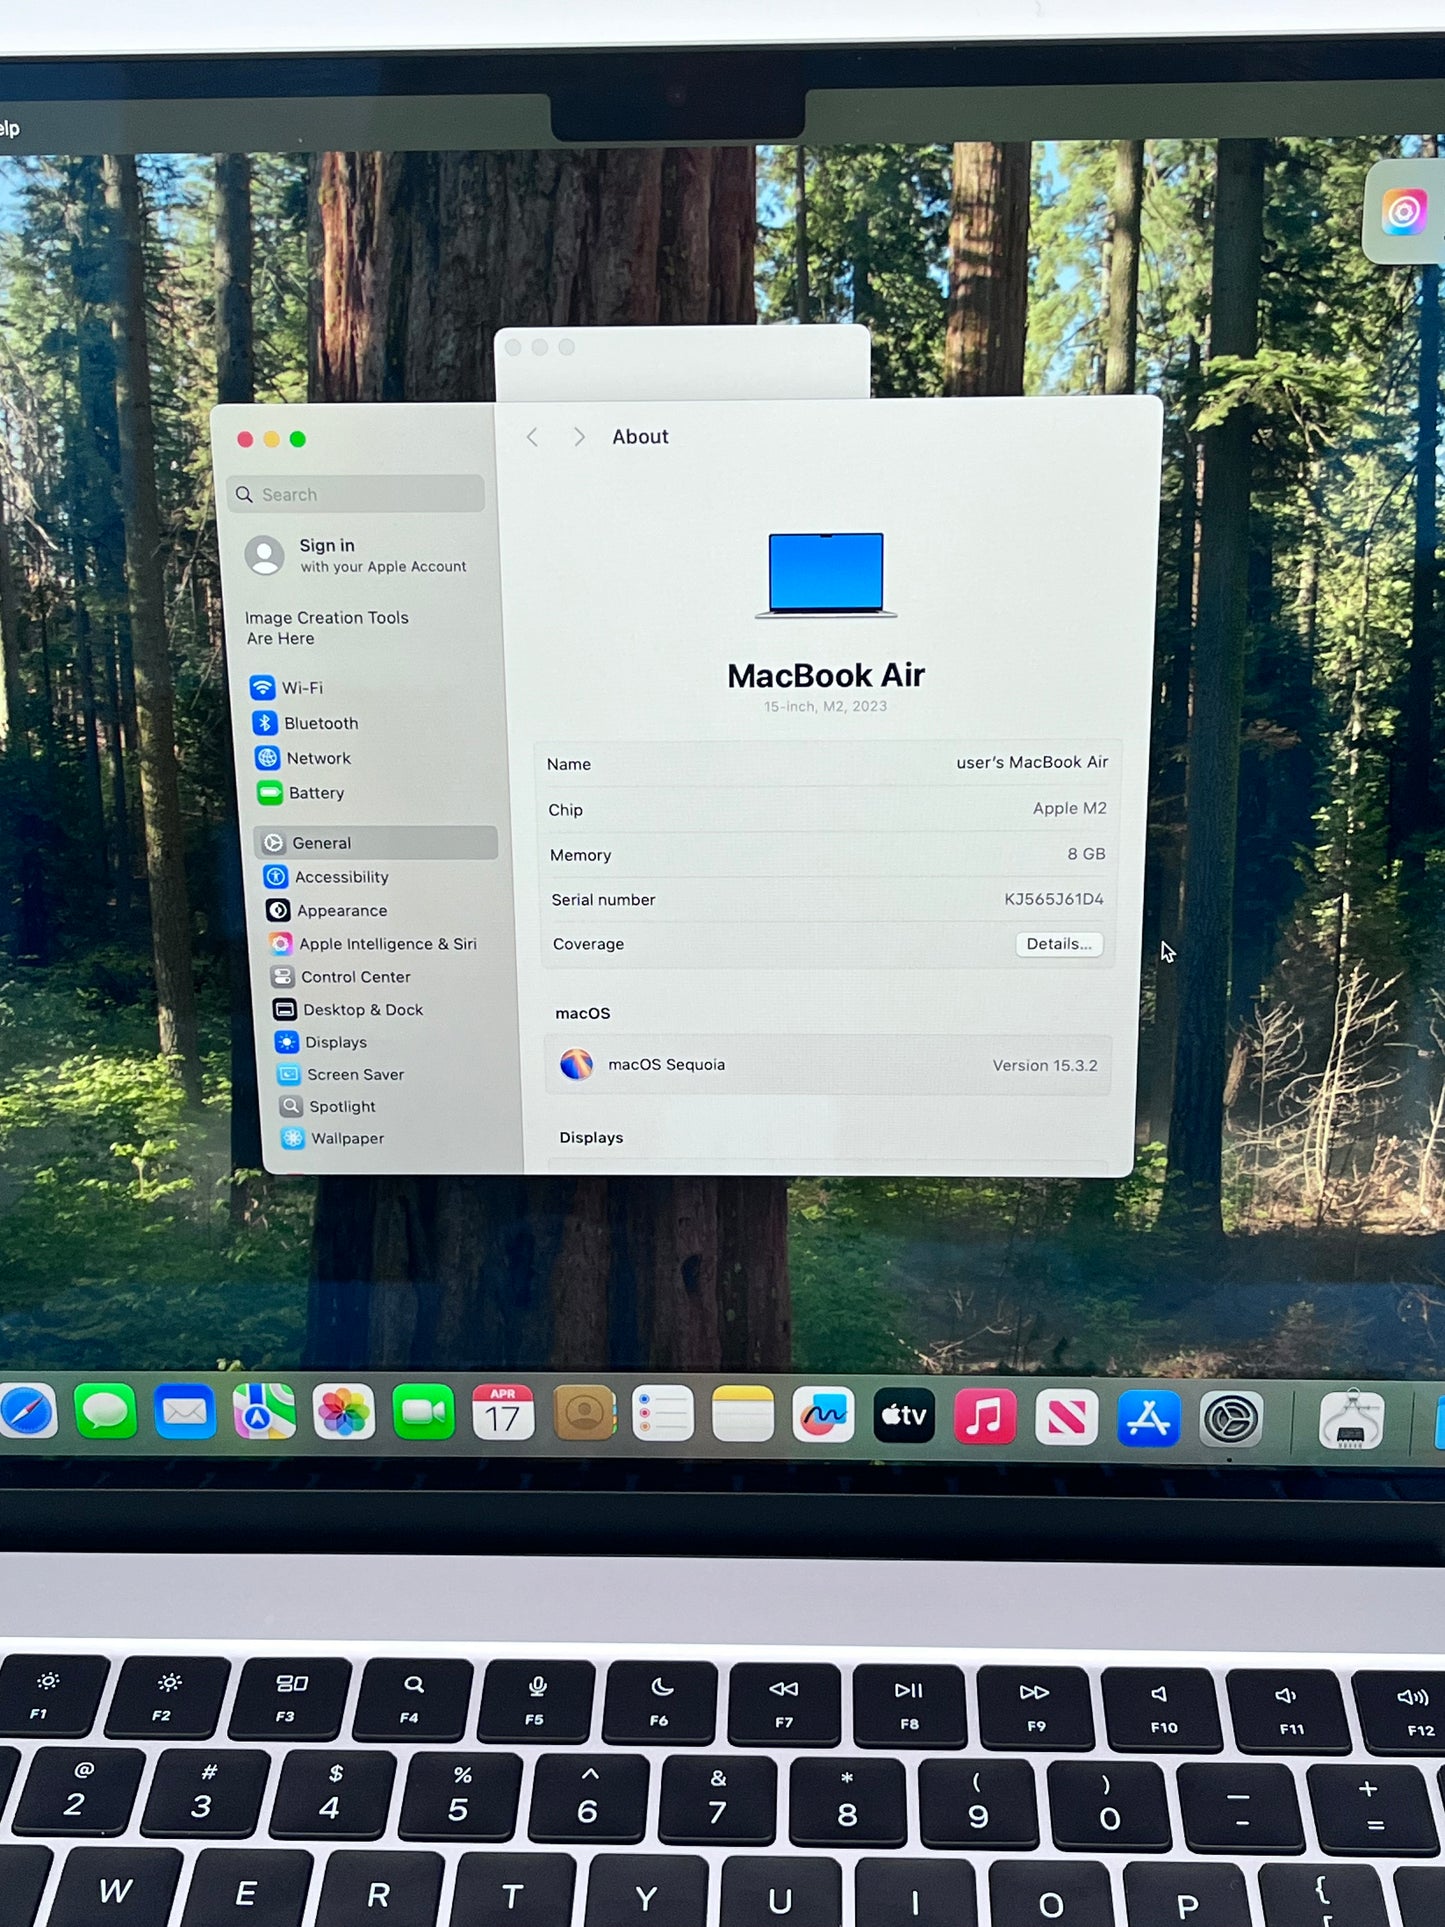Open Control Center settings
Viewport: 1445px width, 1927px height.
point(341,977)
